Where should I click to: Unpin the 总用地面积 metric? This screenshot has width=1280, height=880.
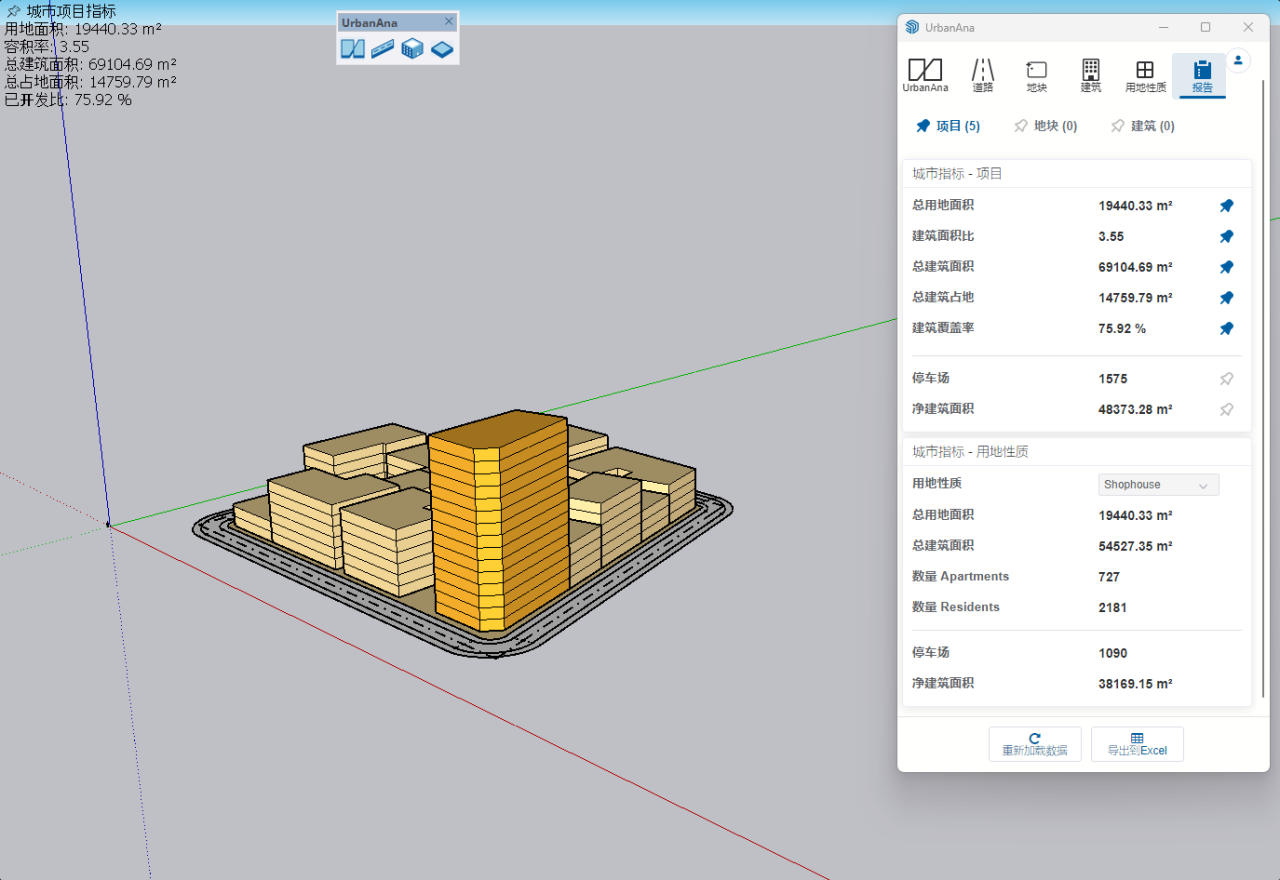(x=1226, y=206)
